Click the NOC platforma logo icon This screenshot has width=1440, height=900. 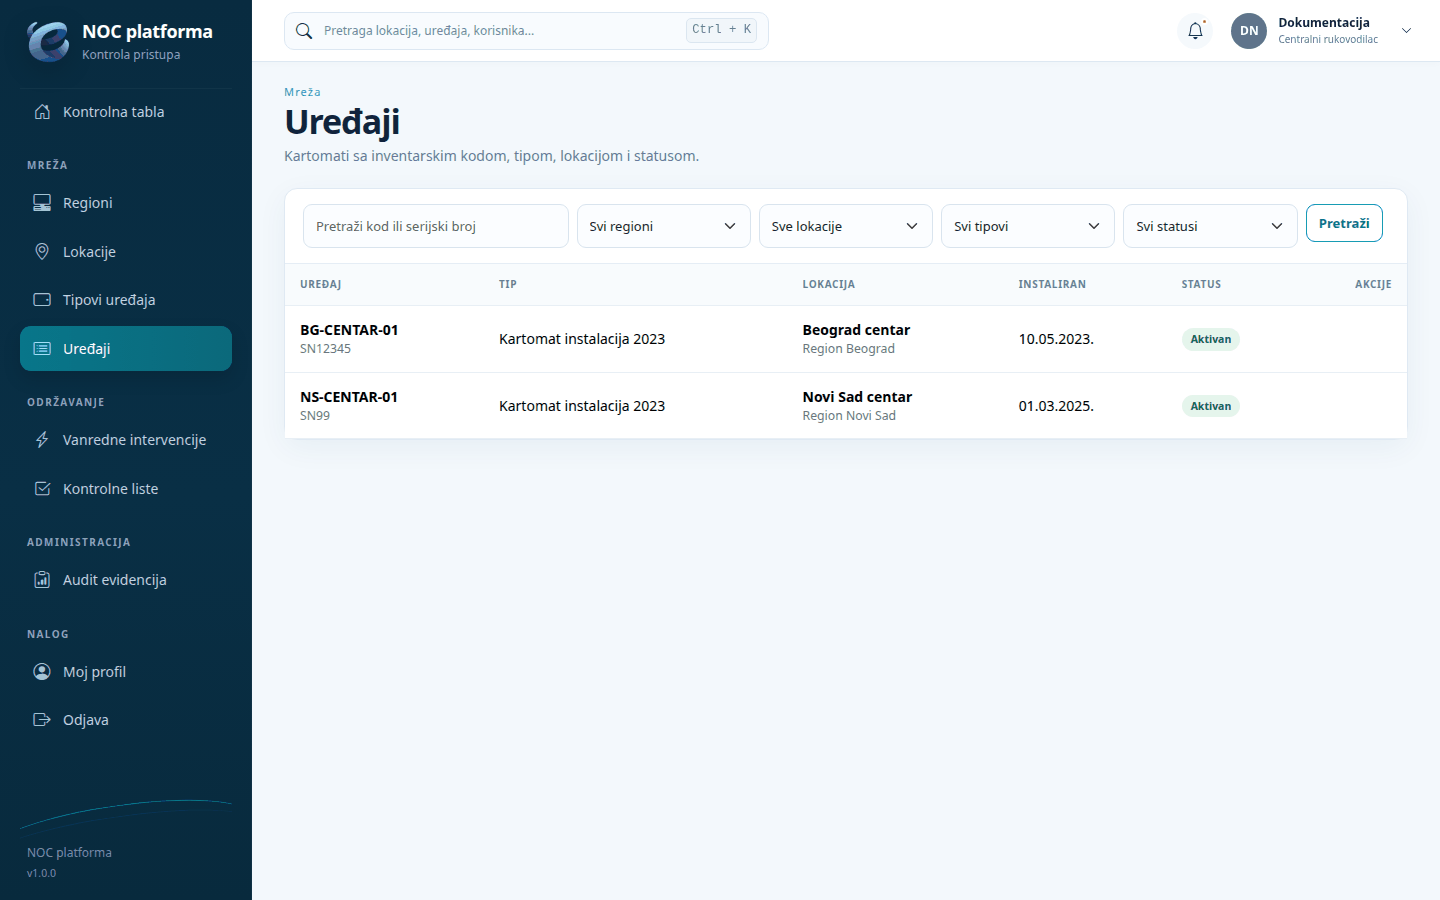(x=48, y=41)
